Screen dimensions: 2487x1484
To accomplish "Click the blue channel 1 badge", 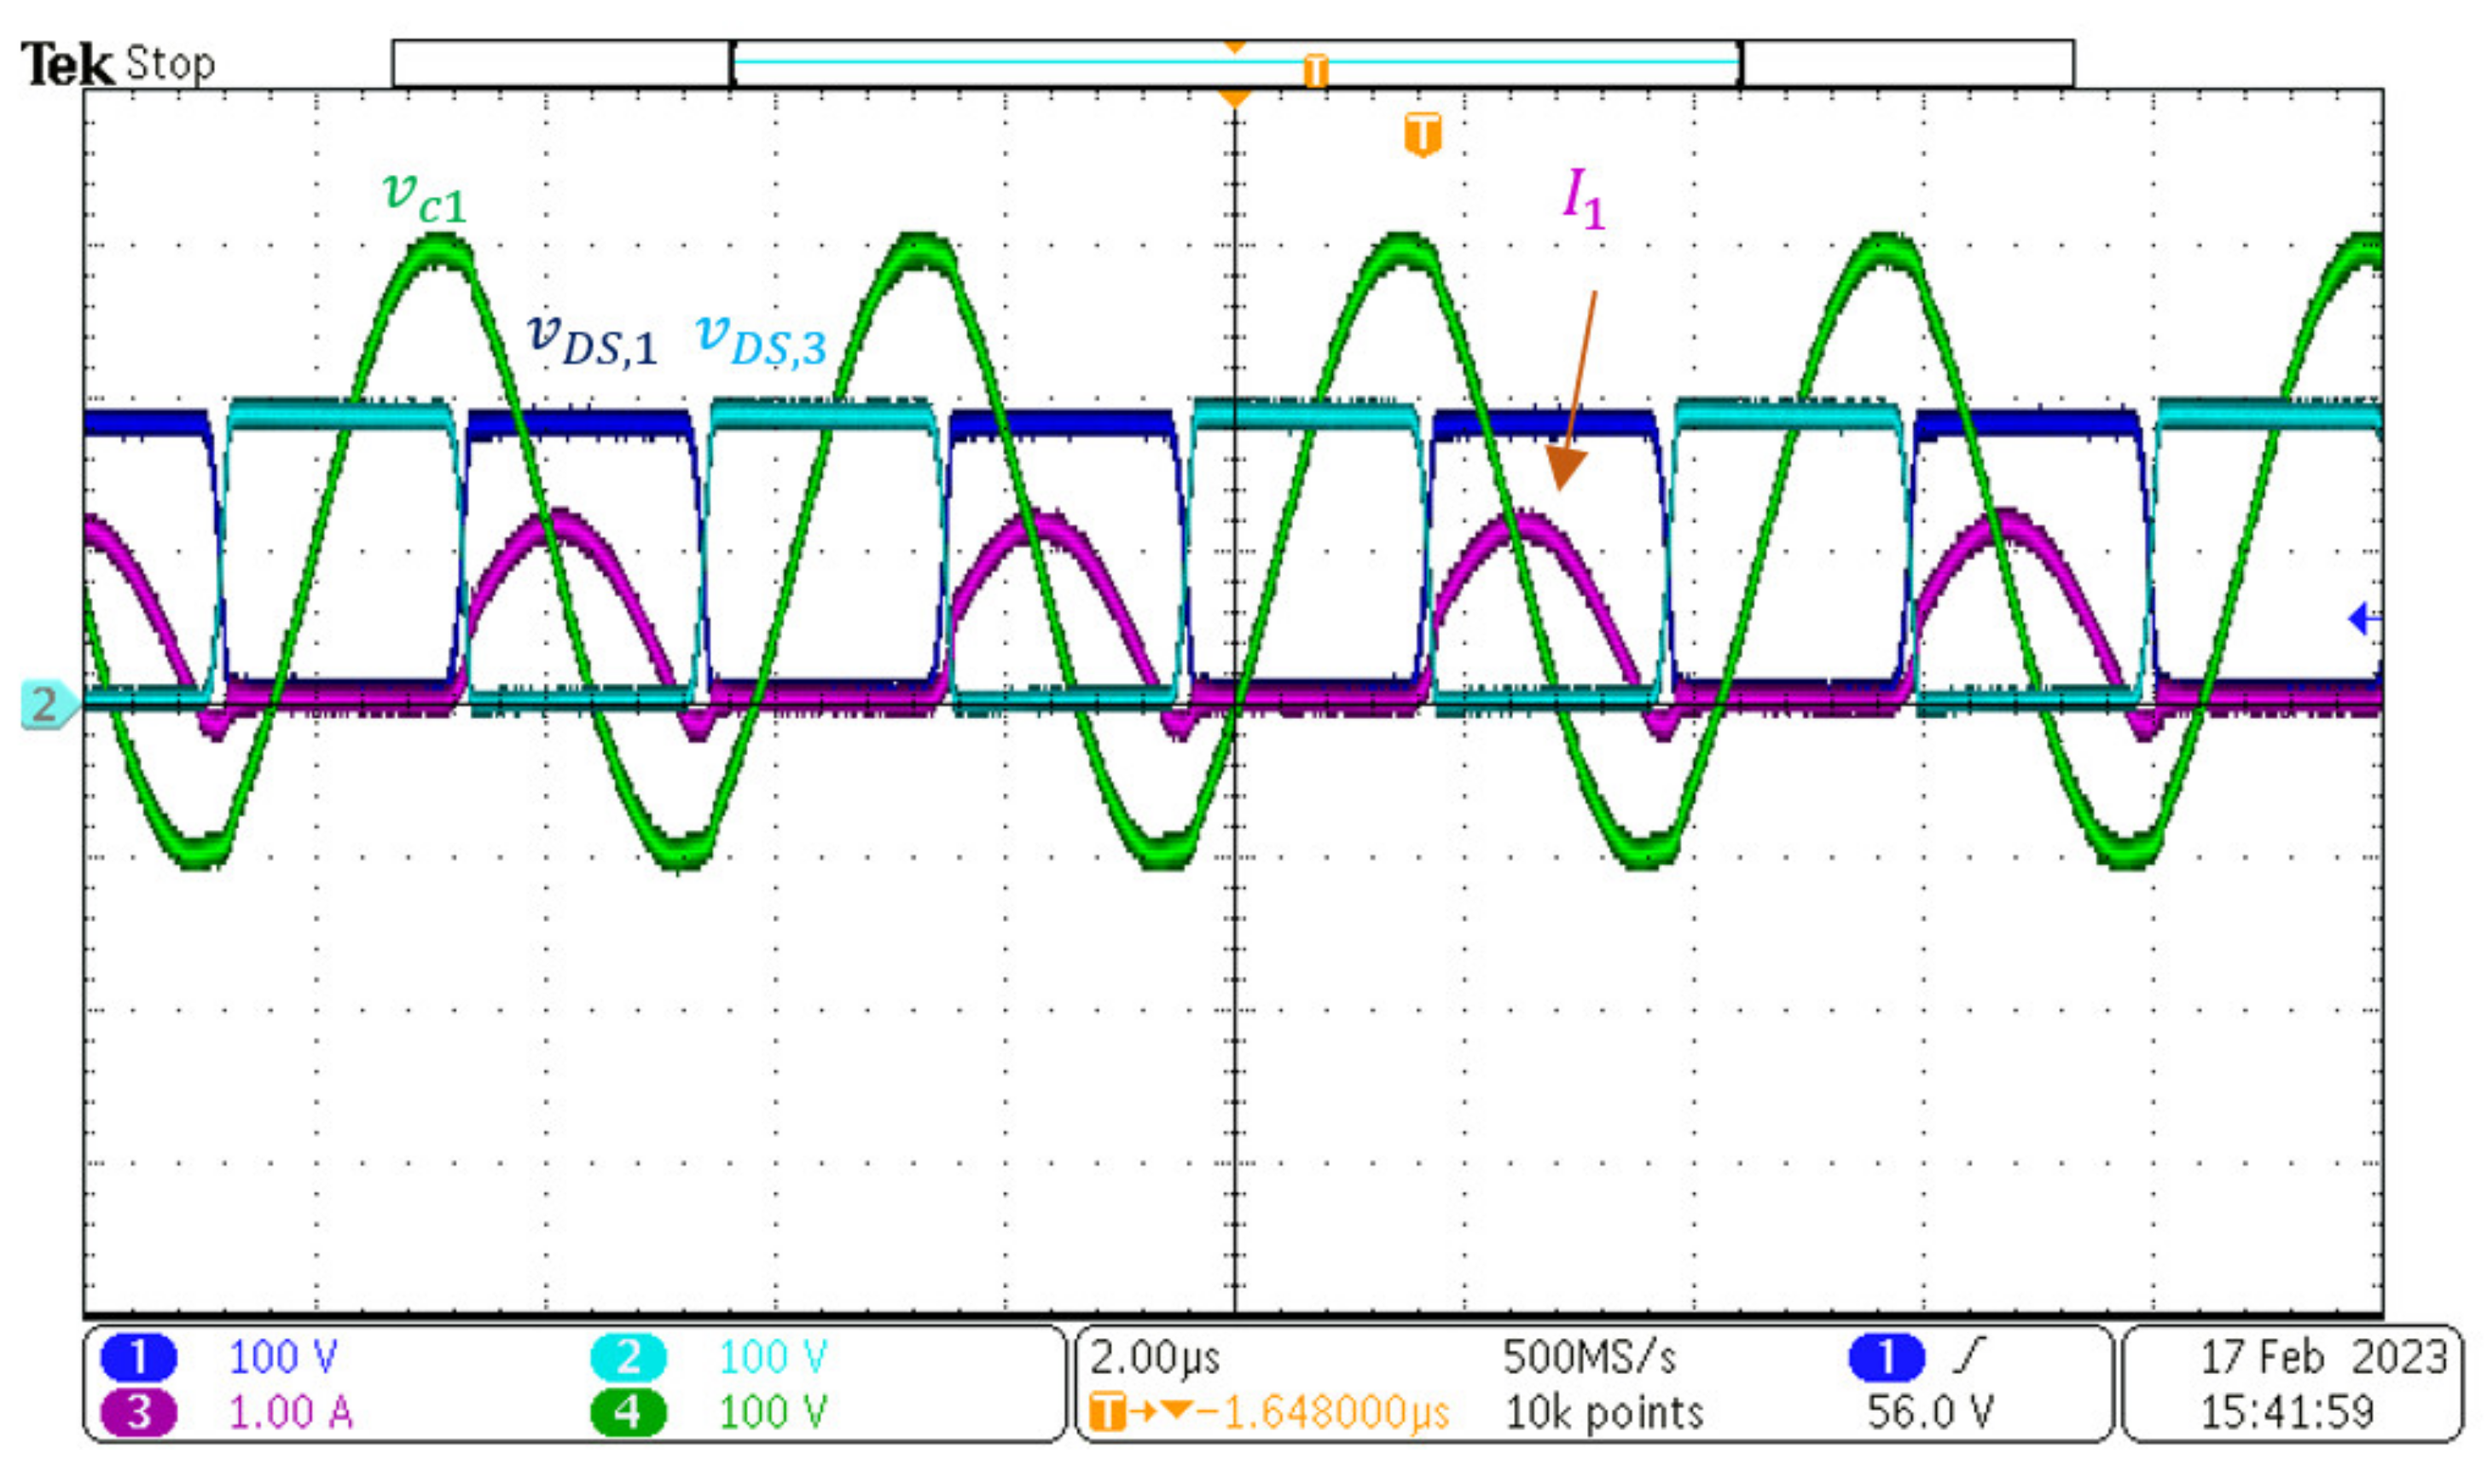I will 138,1357.
